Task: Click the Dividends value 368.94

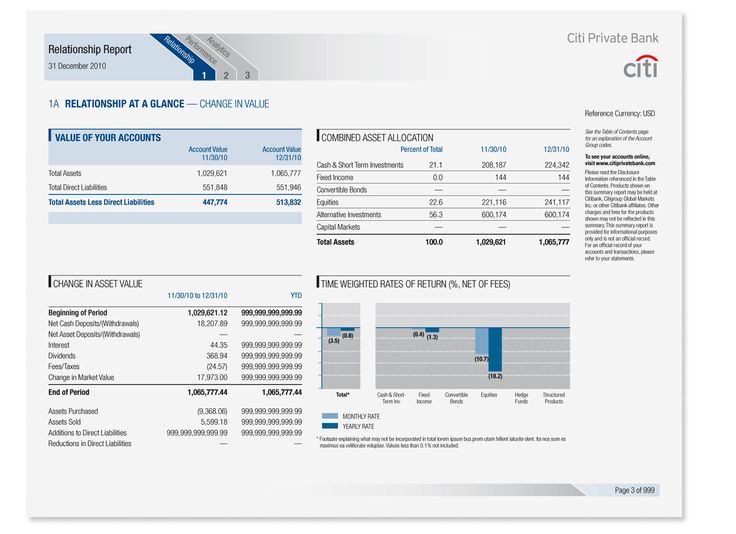Action: tap(217, 356)
